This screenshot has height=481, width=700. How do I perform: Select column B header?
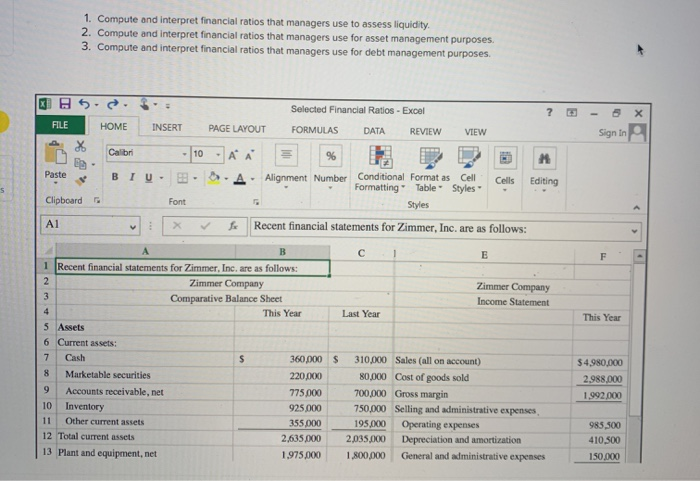282,252
